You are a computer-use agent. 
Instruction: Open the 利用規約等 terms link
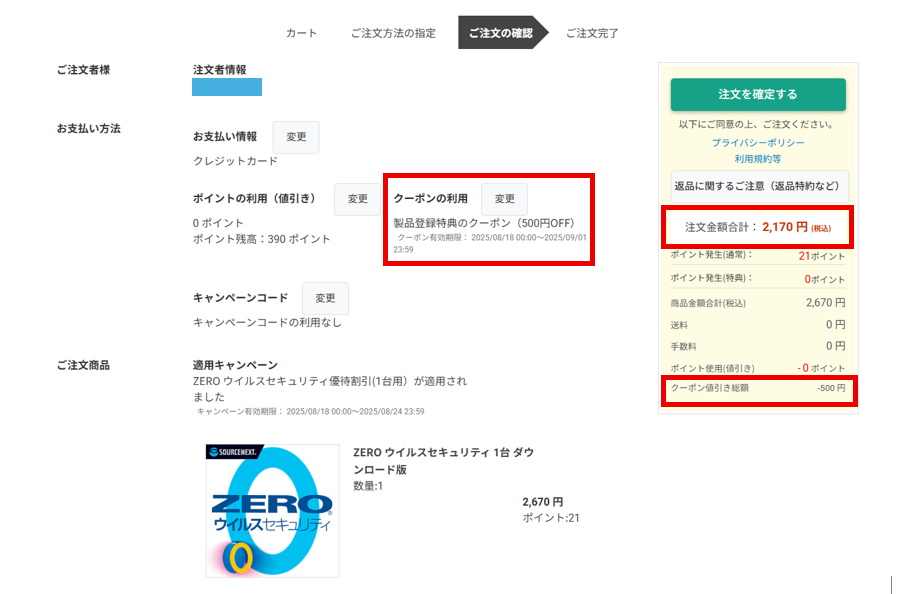(x=758, y=159)
